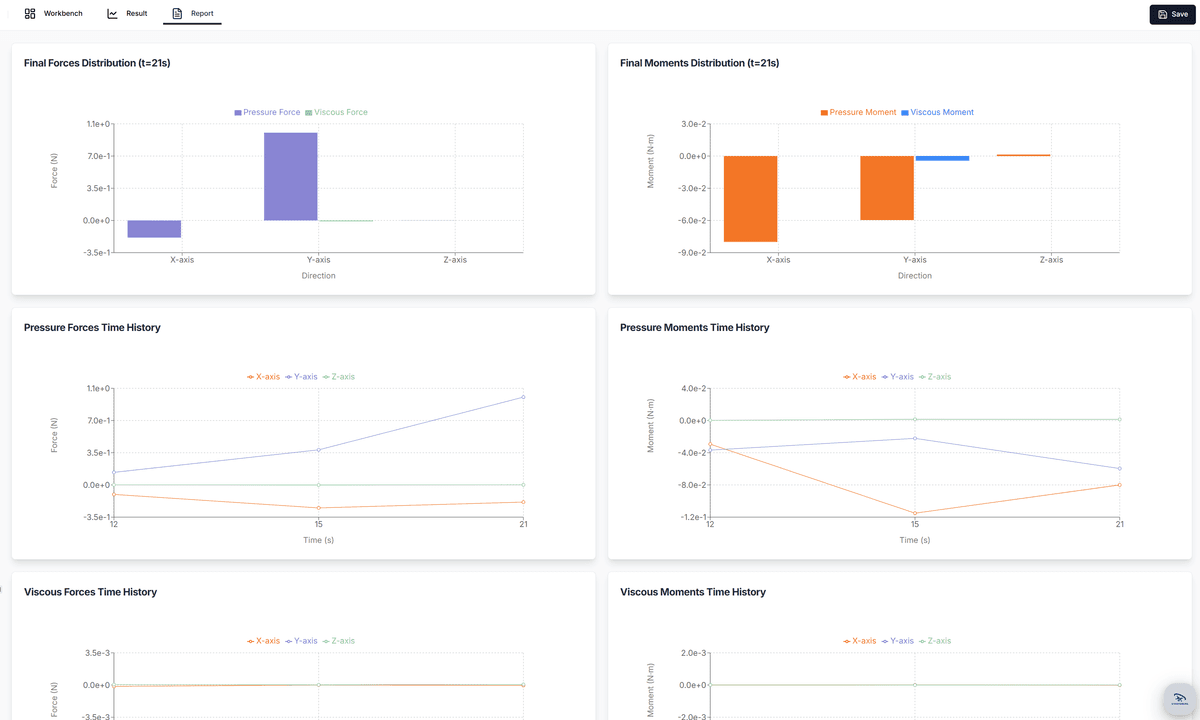Click the Viscous Moments Time History heading

pos(693,592)
